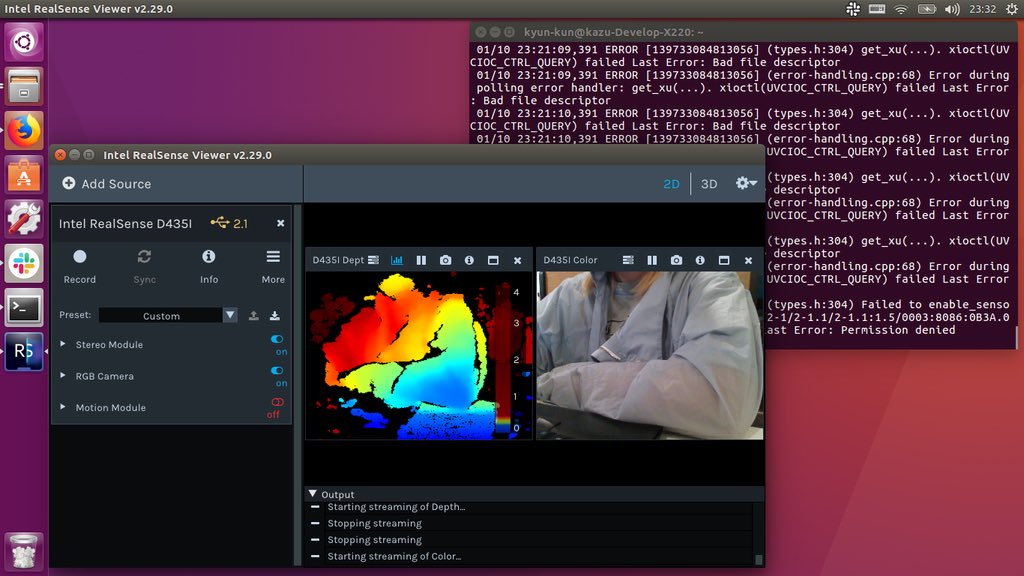The height and width of the screenshot is (576, 1024).
Task: Click the depth image view
Action: [x=419, y=355]
